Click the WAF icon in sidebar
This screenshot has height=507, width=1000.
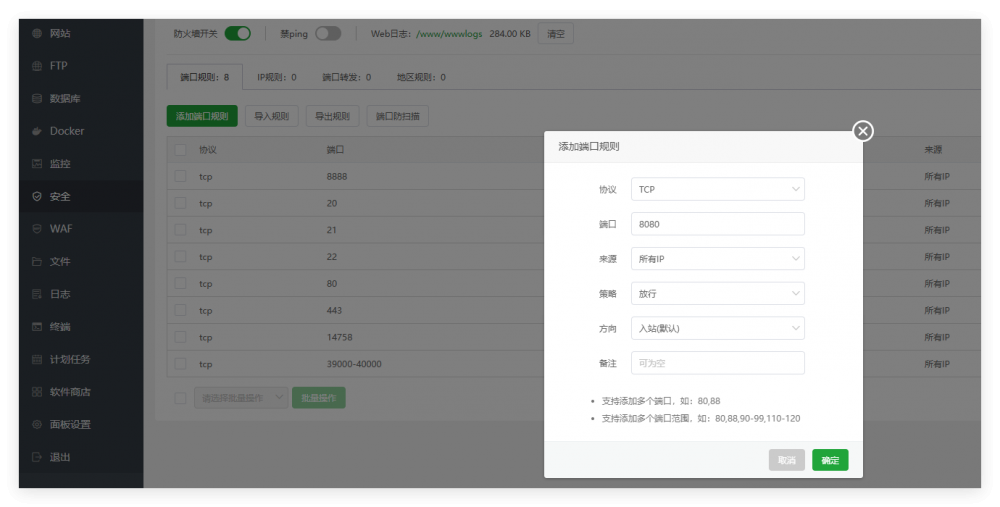[x=37, y=229]
